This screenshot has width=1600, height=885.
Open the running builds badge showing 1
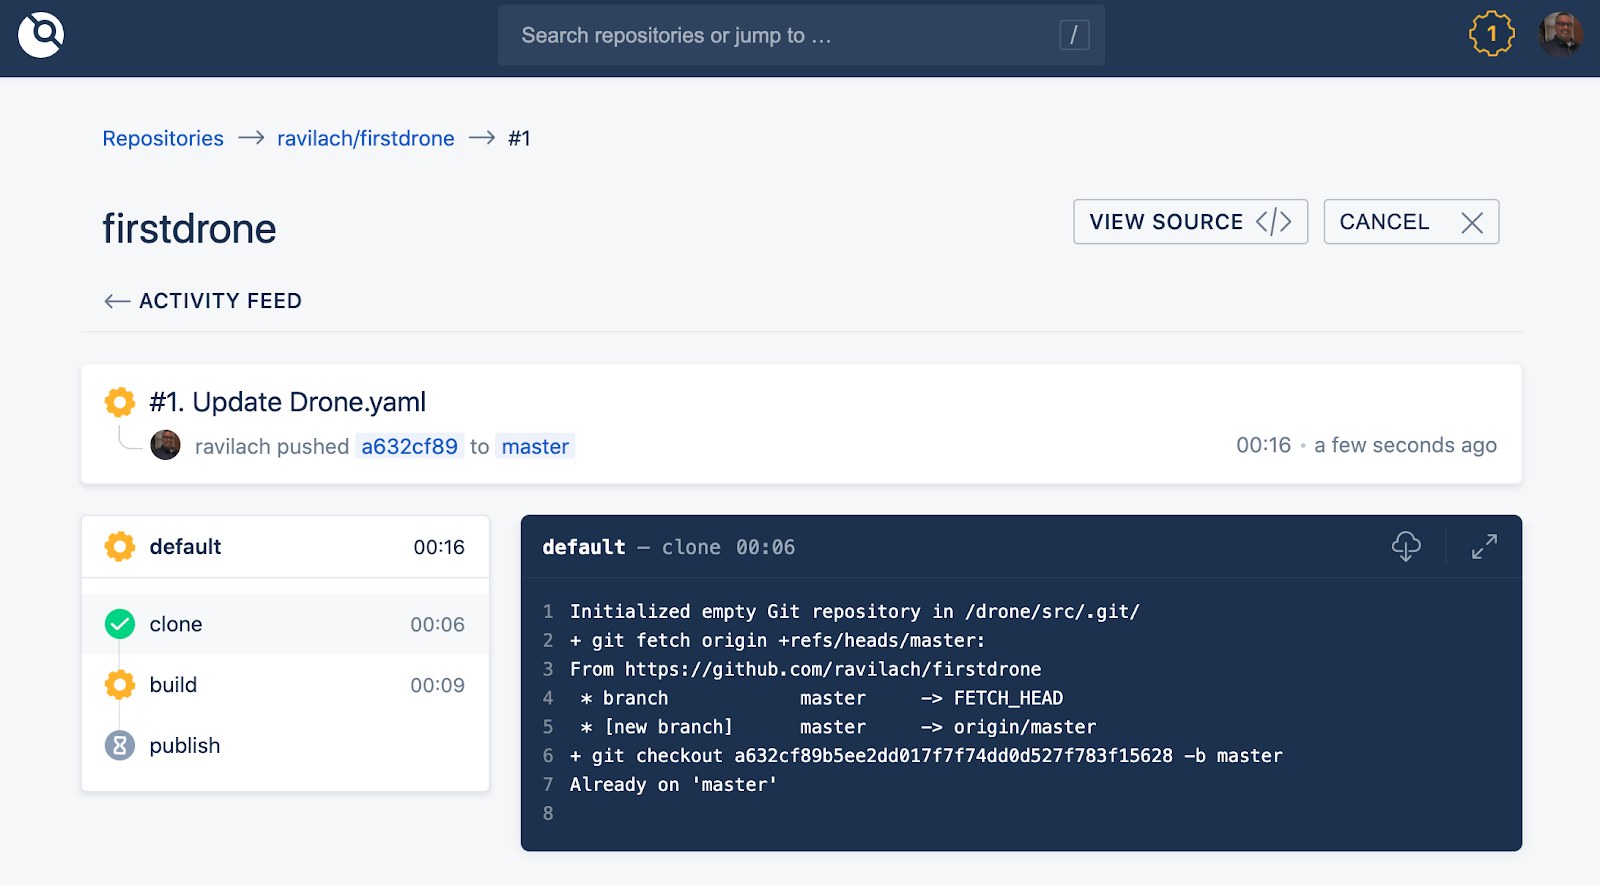point(1491,34)
